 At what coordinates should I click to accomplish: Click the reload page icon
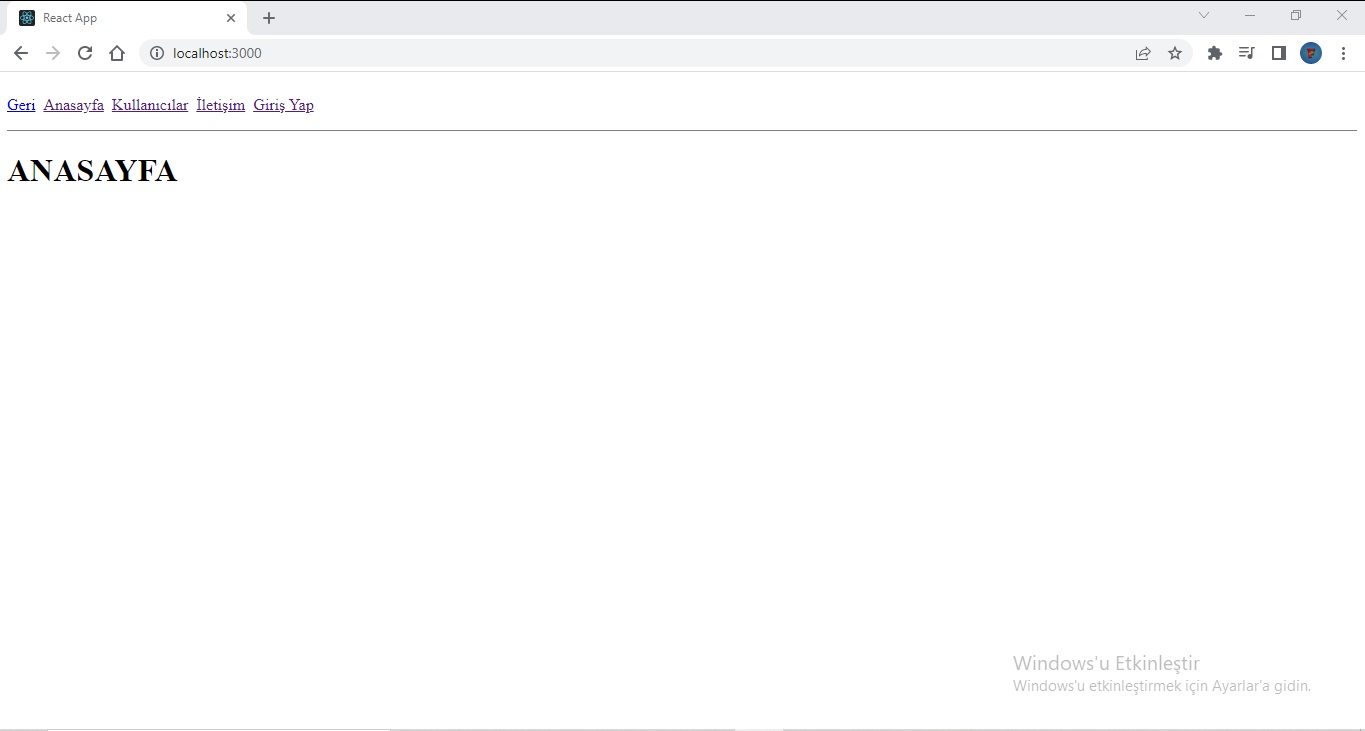pos(84,53)
